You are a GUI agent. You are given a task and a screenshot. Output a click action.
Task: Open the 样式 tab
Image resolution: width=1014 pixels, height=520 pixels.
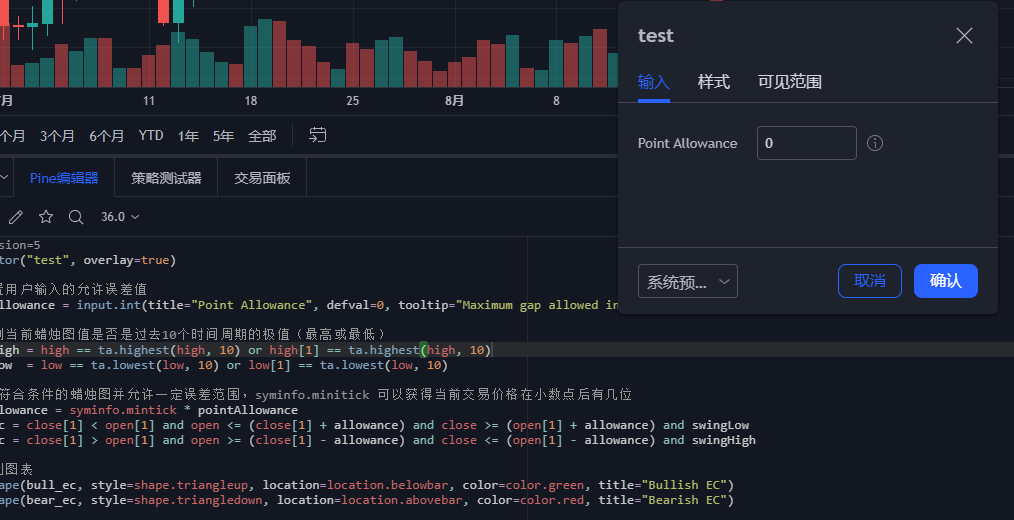[713, 82]
